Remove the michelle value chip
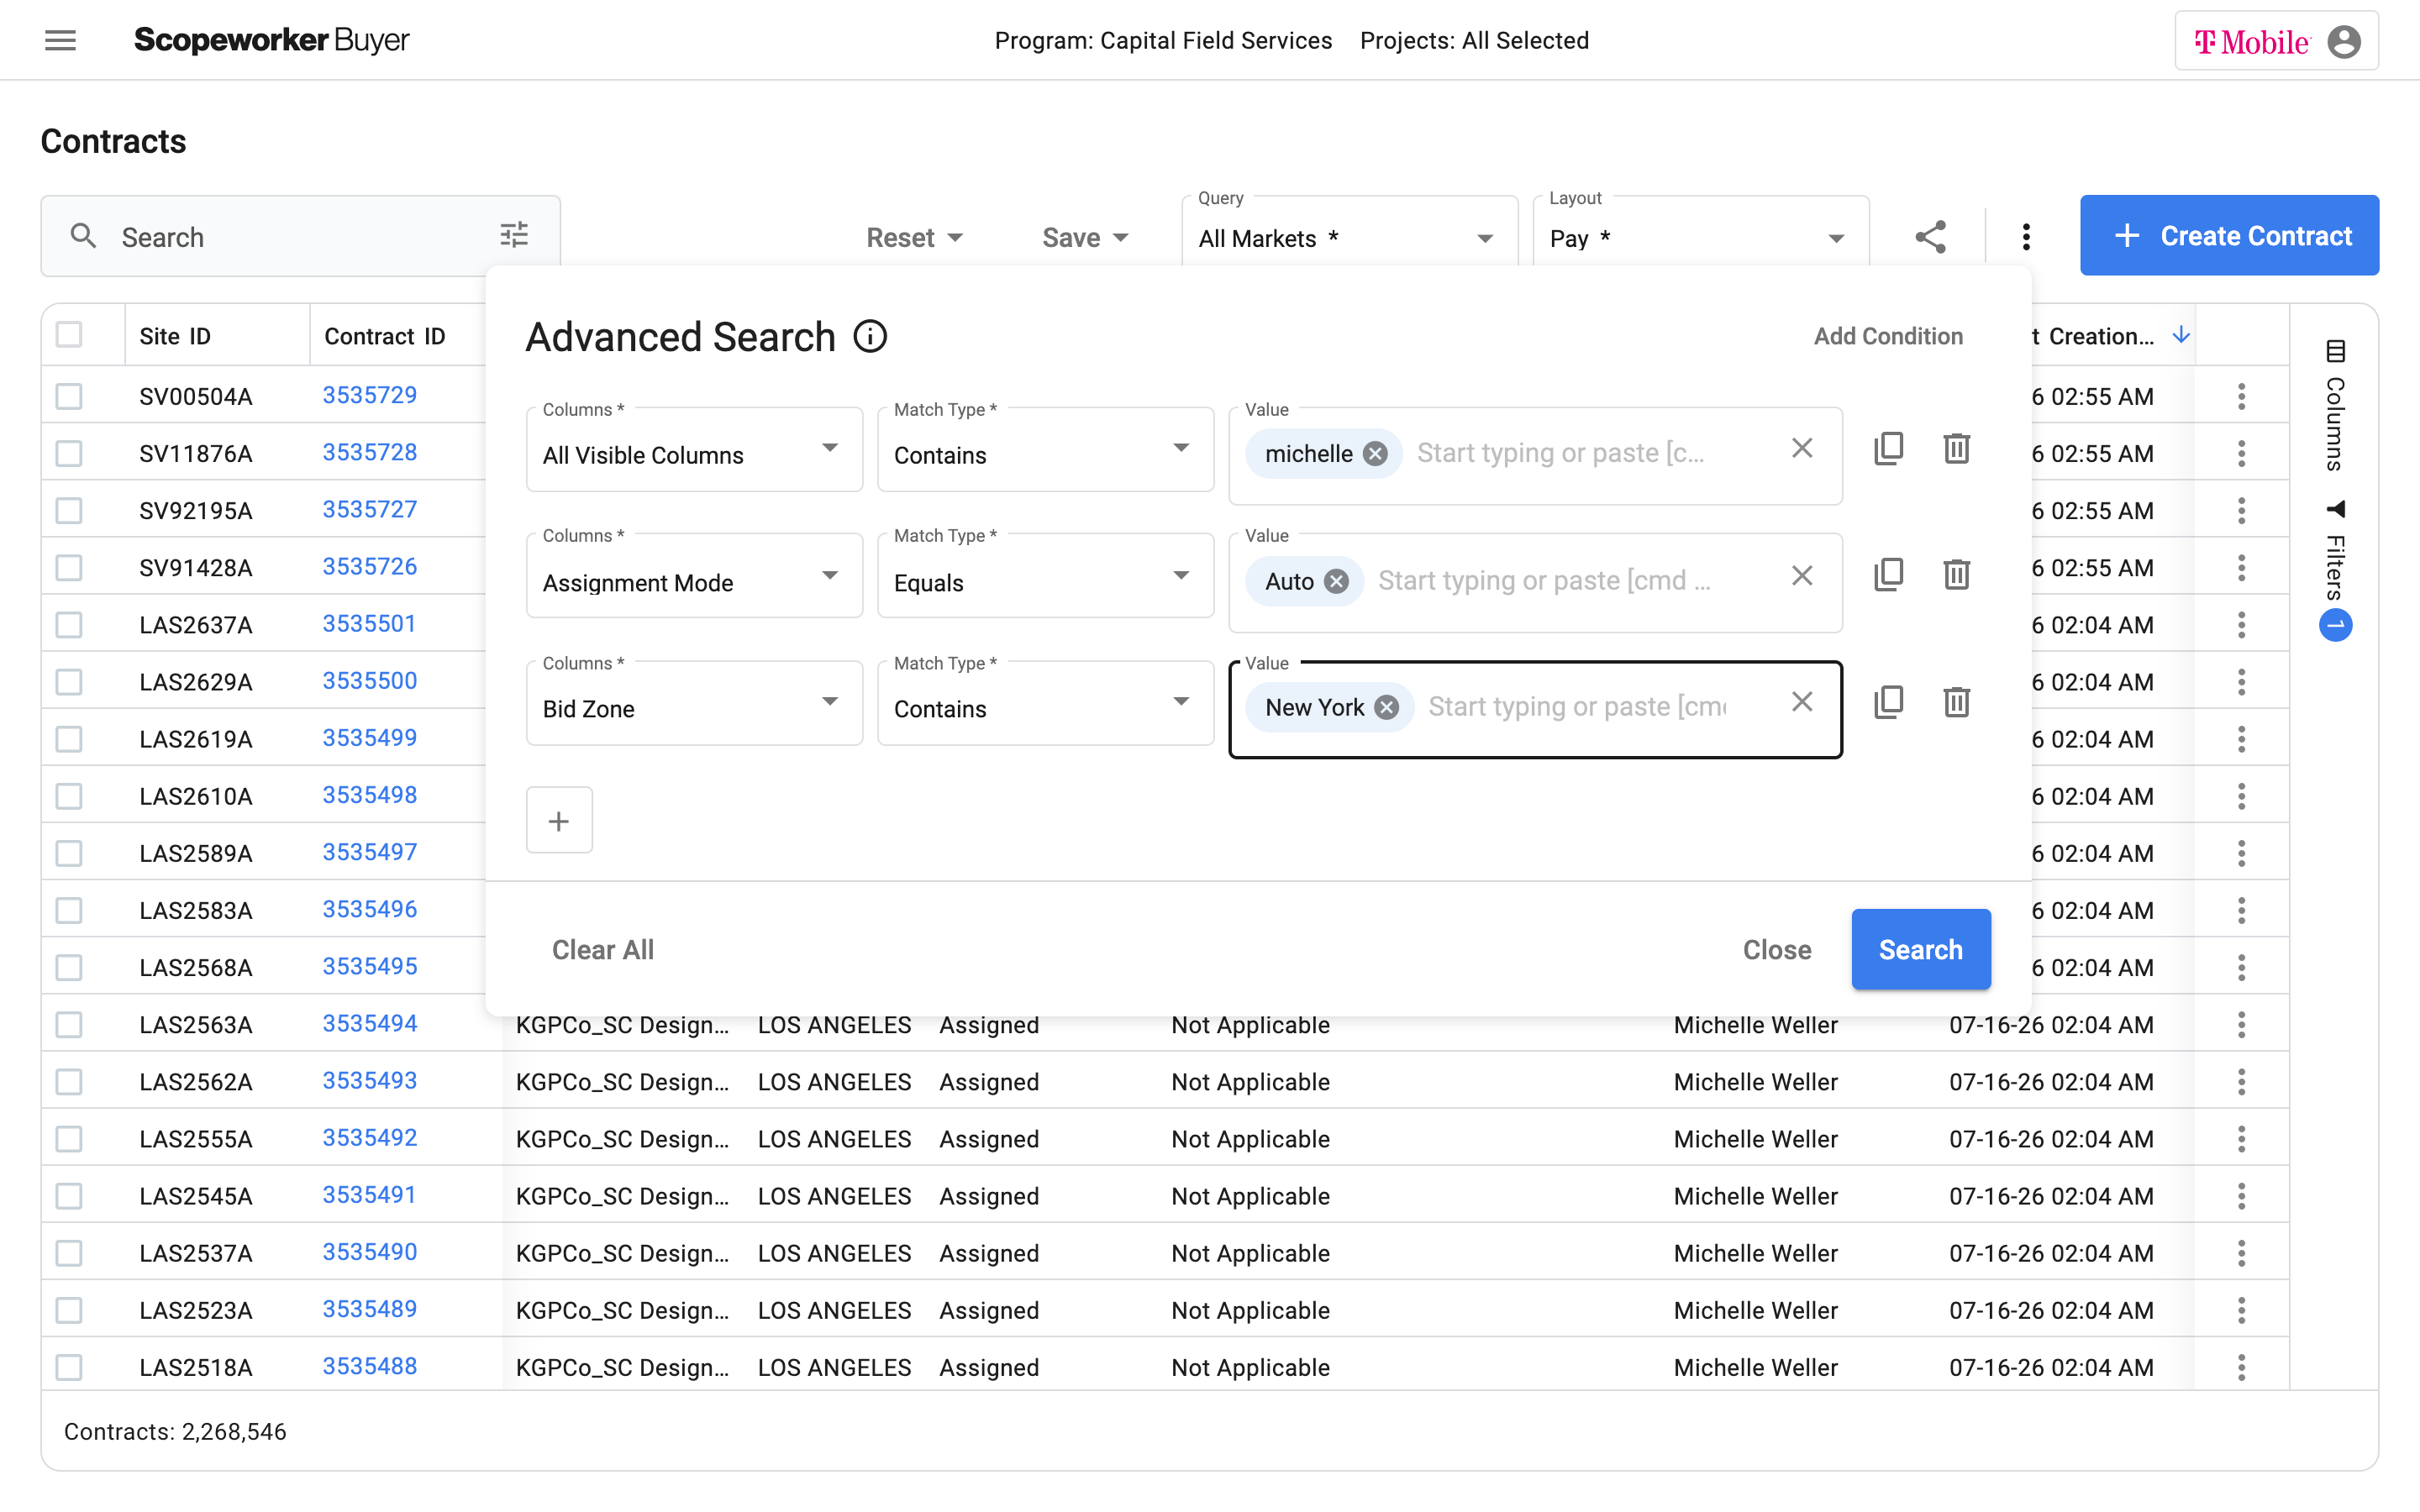This screenshot has width=2420, height=1512. (x=1376, y=454)
